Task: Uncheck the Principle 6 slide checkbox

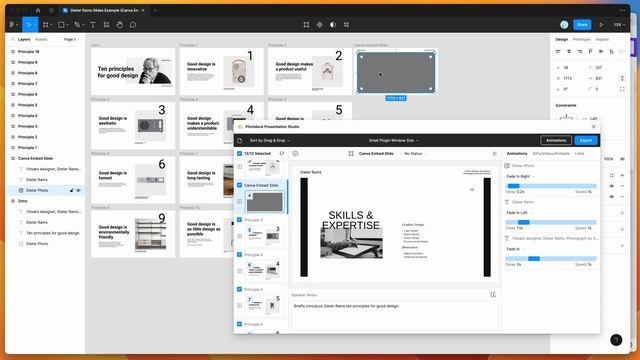Action: pos(240,324)
